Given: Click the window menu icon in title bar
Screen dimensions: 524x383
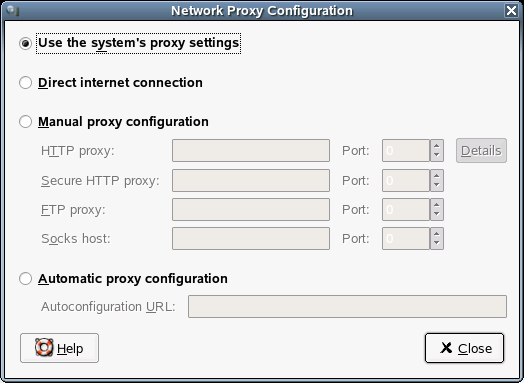Looking at the screenshot, I should [12, 11].
